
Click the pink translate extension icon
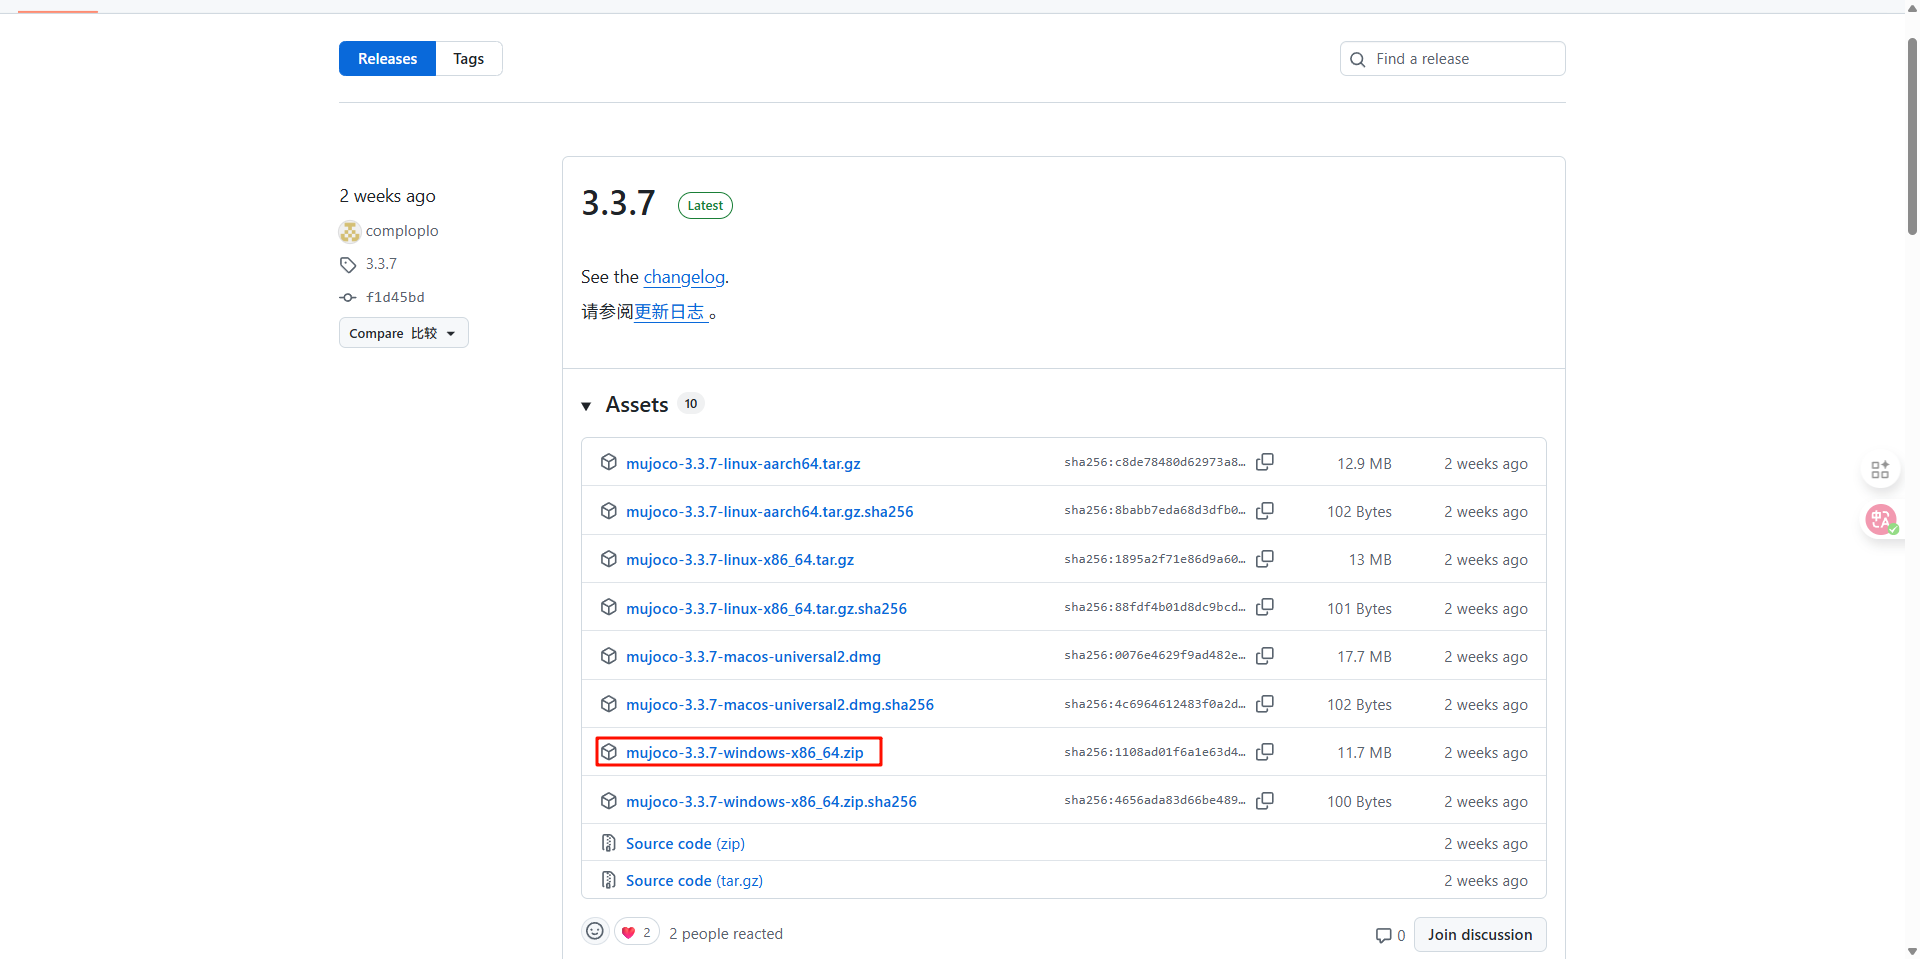point(1881,520)
